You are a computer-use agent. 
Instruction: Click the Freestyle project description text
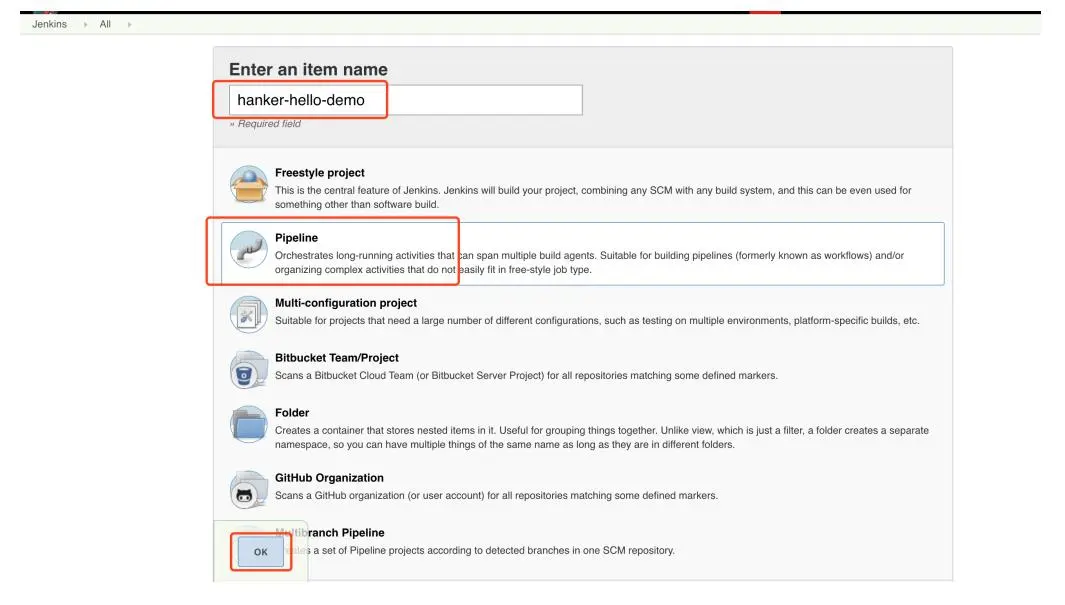point(593,198)
